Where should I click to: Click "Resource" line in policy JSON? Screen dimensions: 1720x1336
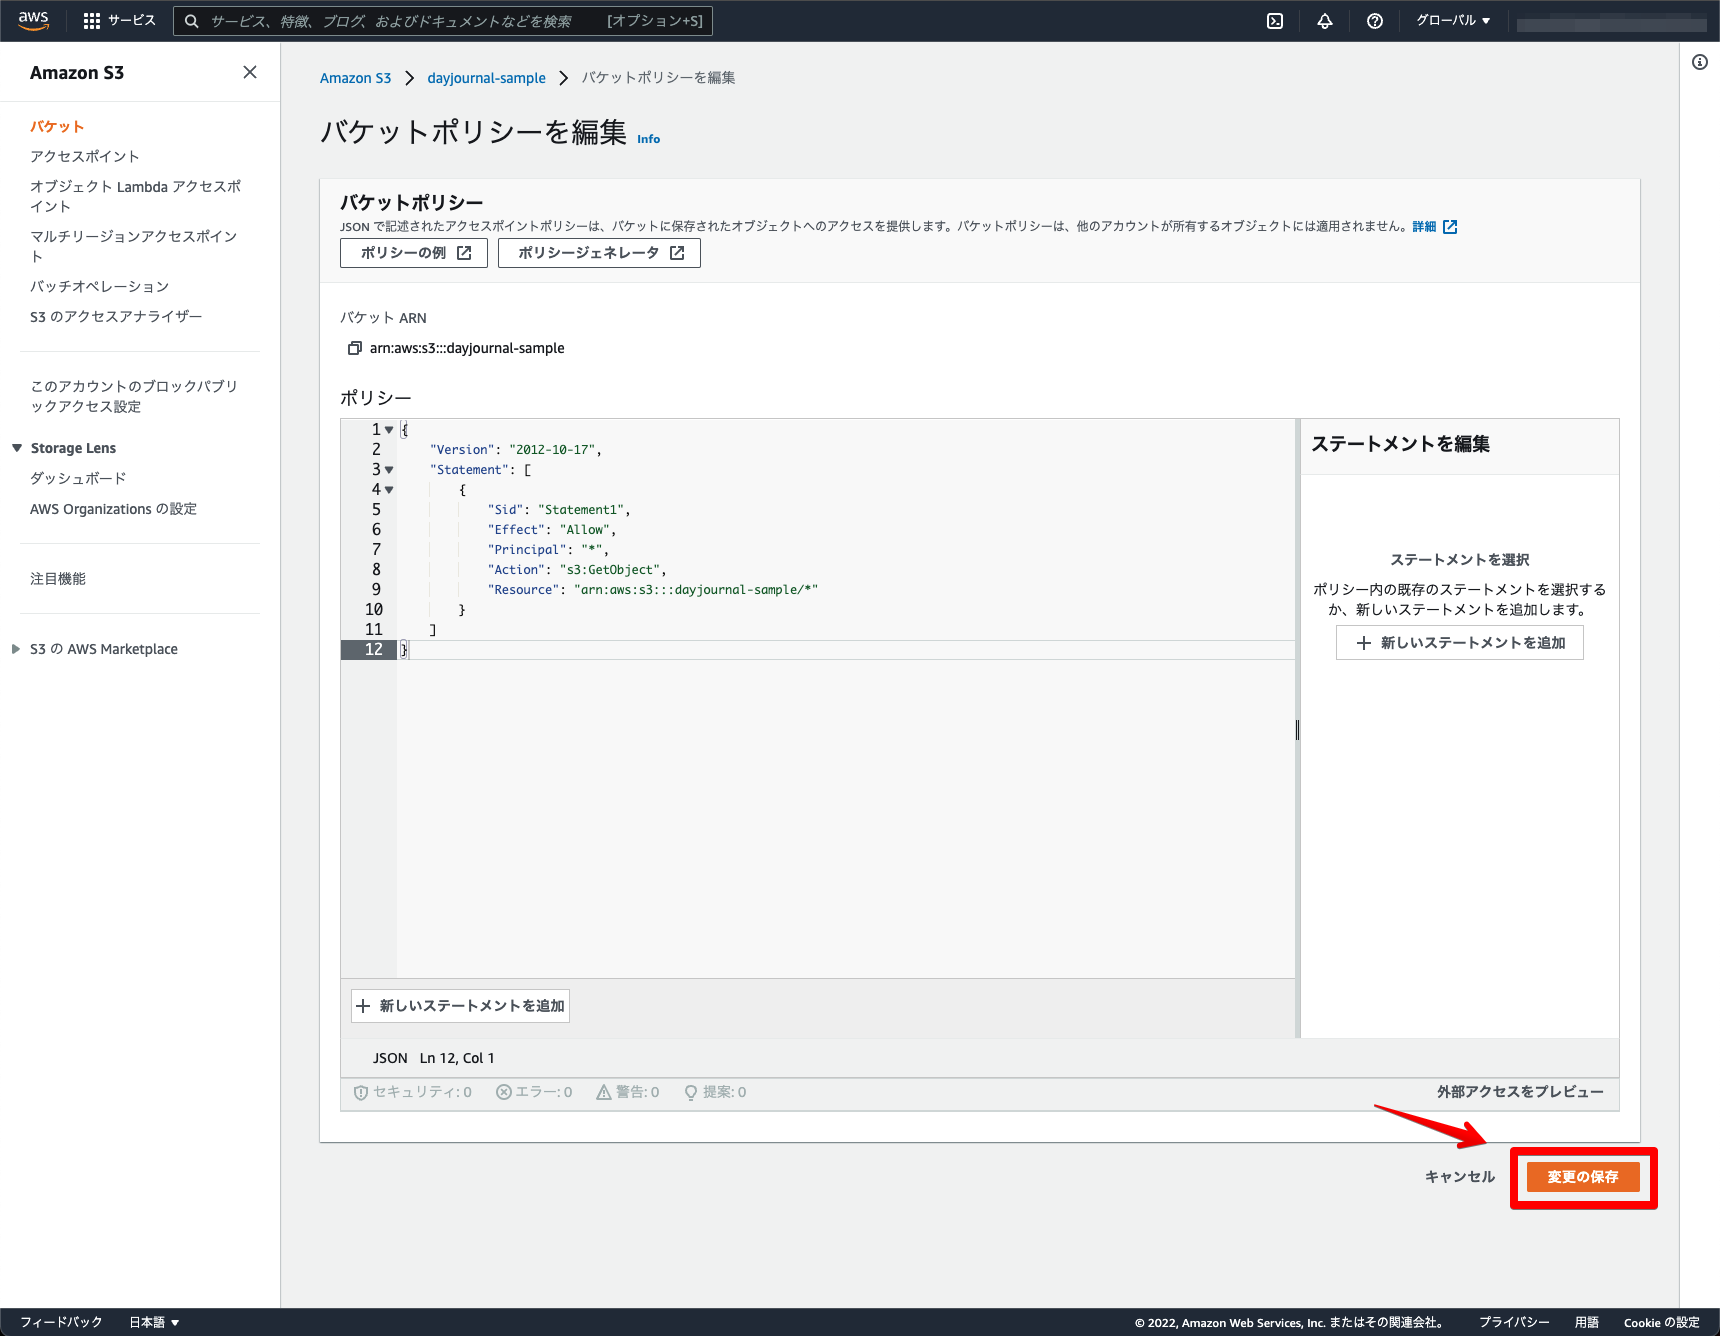pyautogui.click(x=653, y=590)
